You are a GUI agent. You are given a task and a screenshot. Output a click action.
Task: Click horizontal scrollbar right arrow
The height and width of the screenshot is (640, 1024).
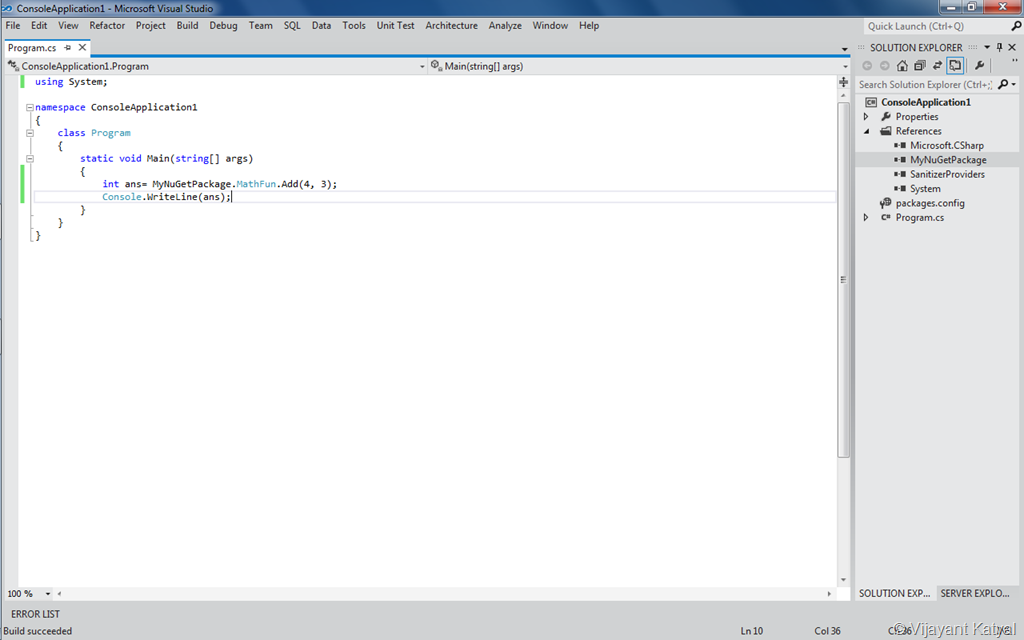click(x=829, y=594)
